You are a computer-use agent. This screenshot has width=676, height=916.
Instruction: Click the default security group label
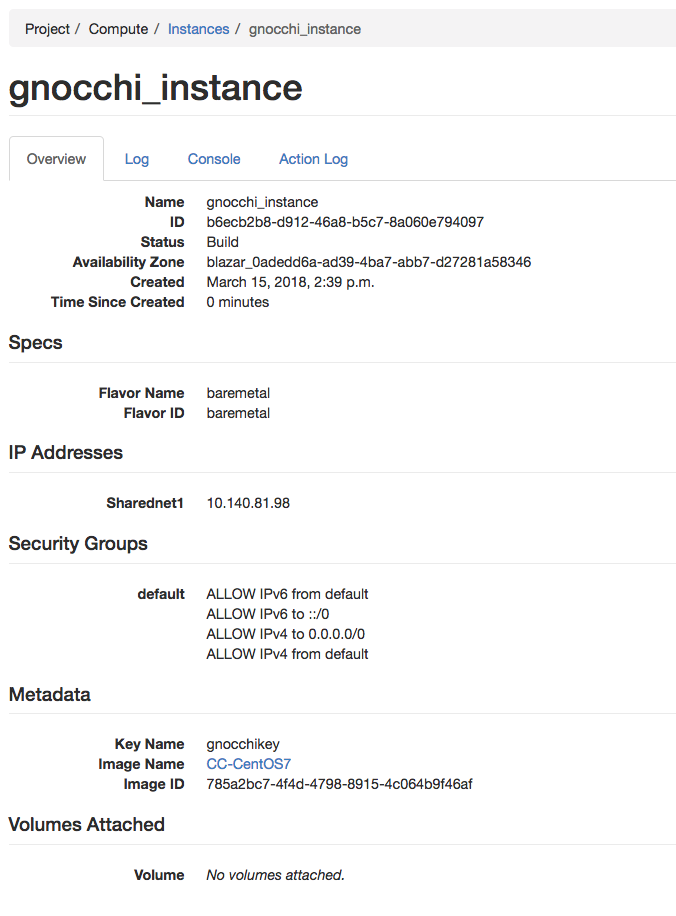(161, 594)
